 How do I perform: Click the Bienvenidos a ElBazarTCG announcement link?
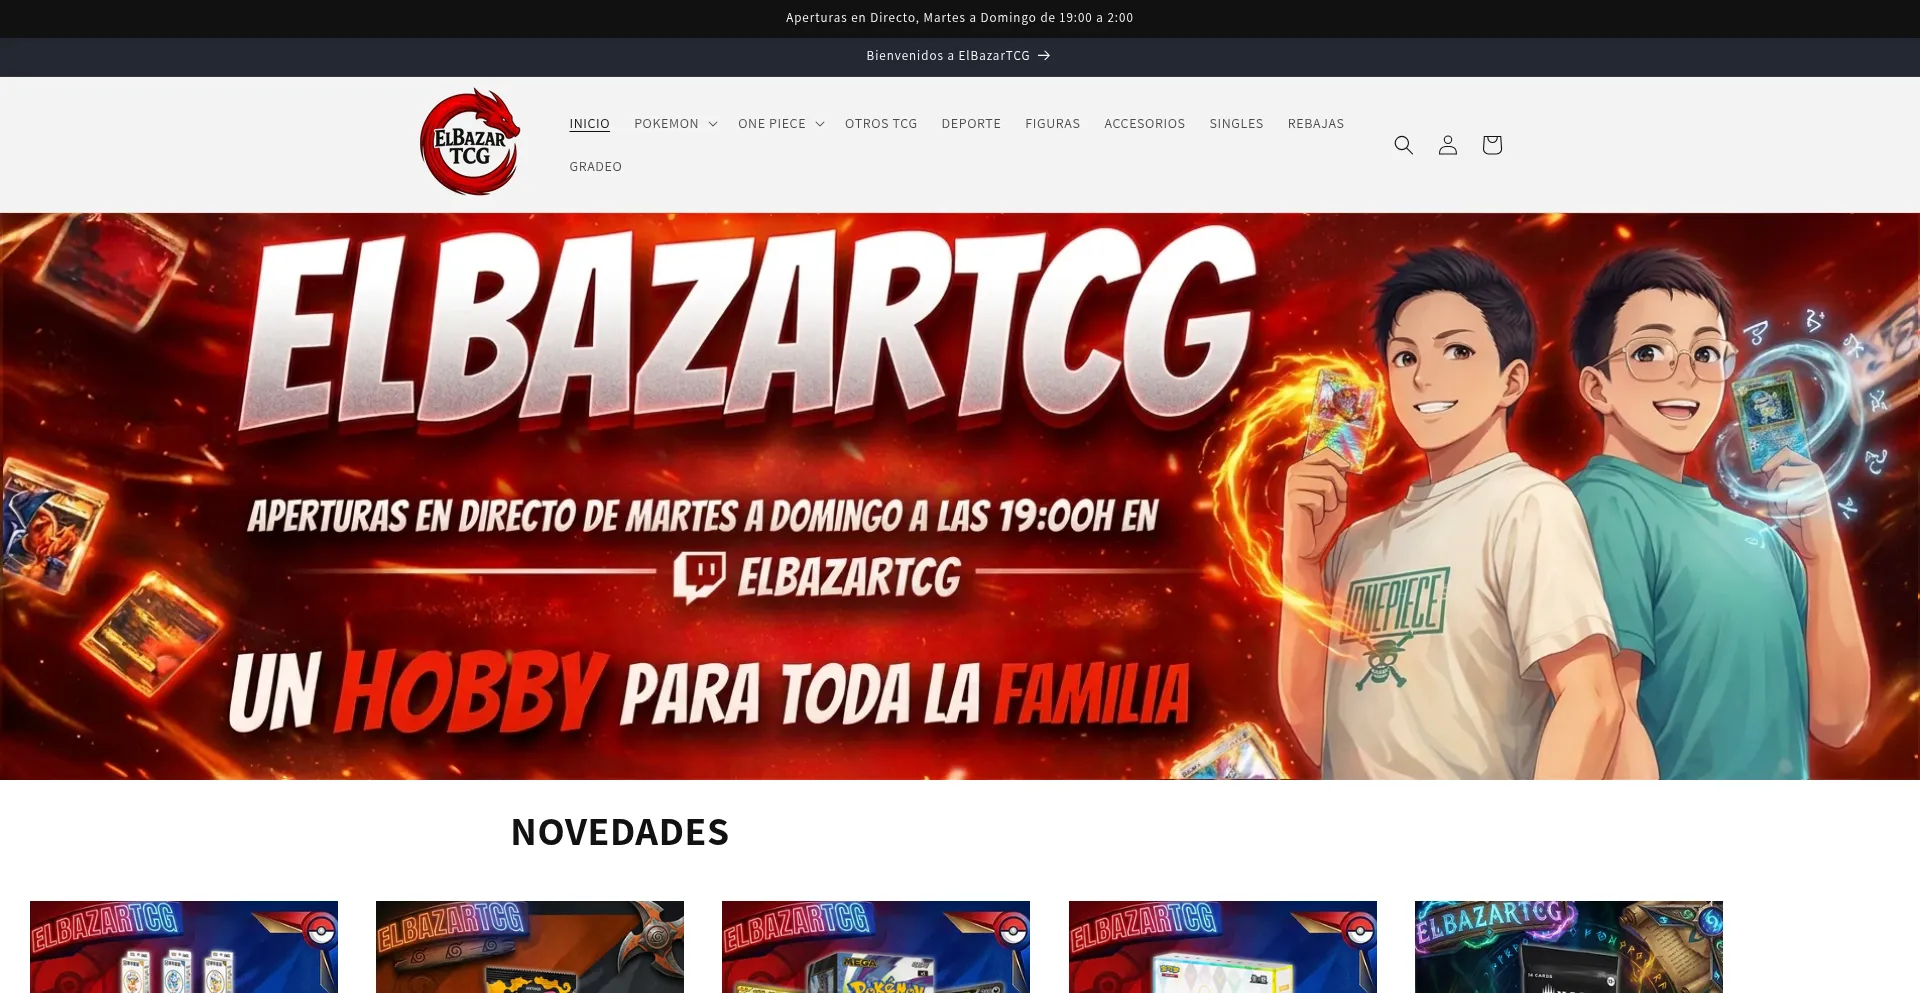[958, 56]
